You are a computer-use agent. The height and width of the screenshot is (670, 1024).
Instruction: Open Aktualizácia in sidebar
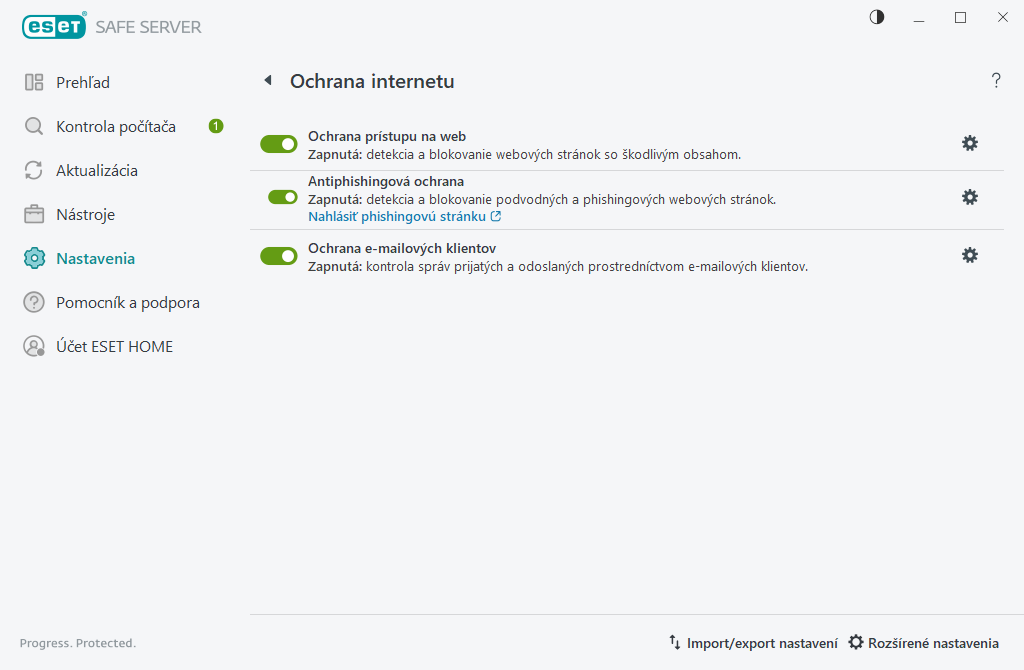96,170
